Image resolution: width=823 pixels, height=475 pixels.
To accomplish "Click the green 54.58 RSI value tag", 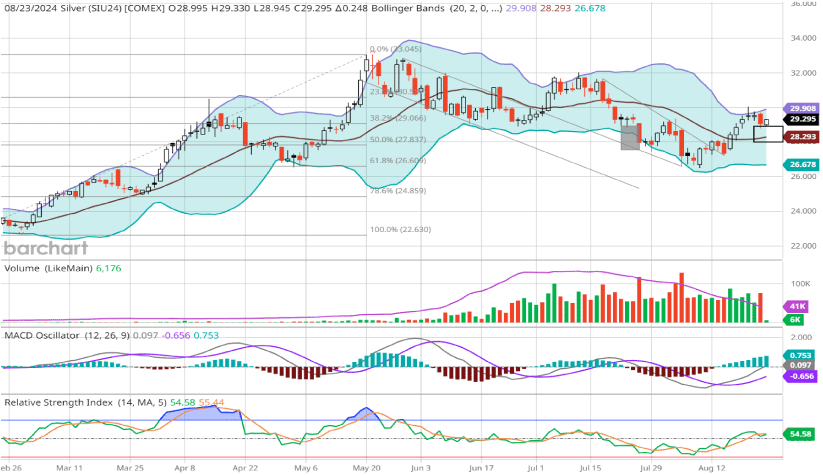I will tap(801, 435).
